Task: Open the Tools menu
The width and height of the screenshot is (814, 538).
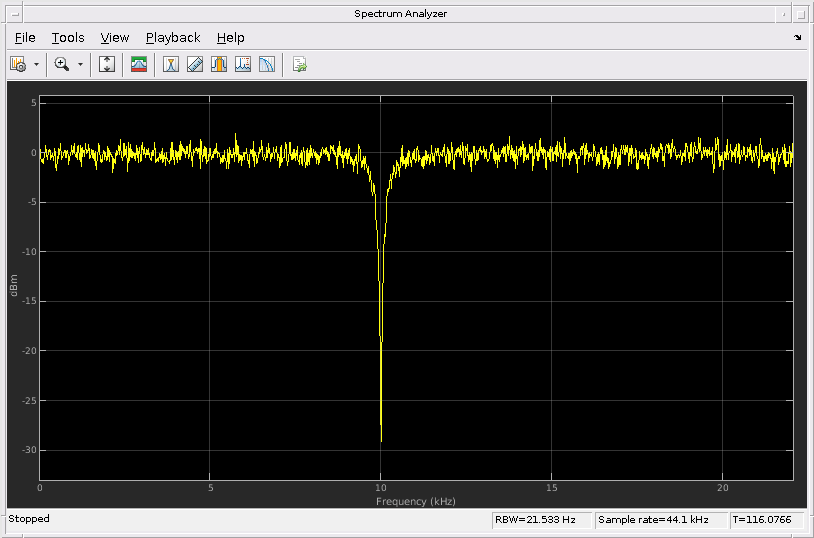Action: (68, 38)
